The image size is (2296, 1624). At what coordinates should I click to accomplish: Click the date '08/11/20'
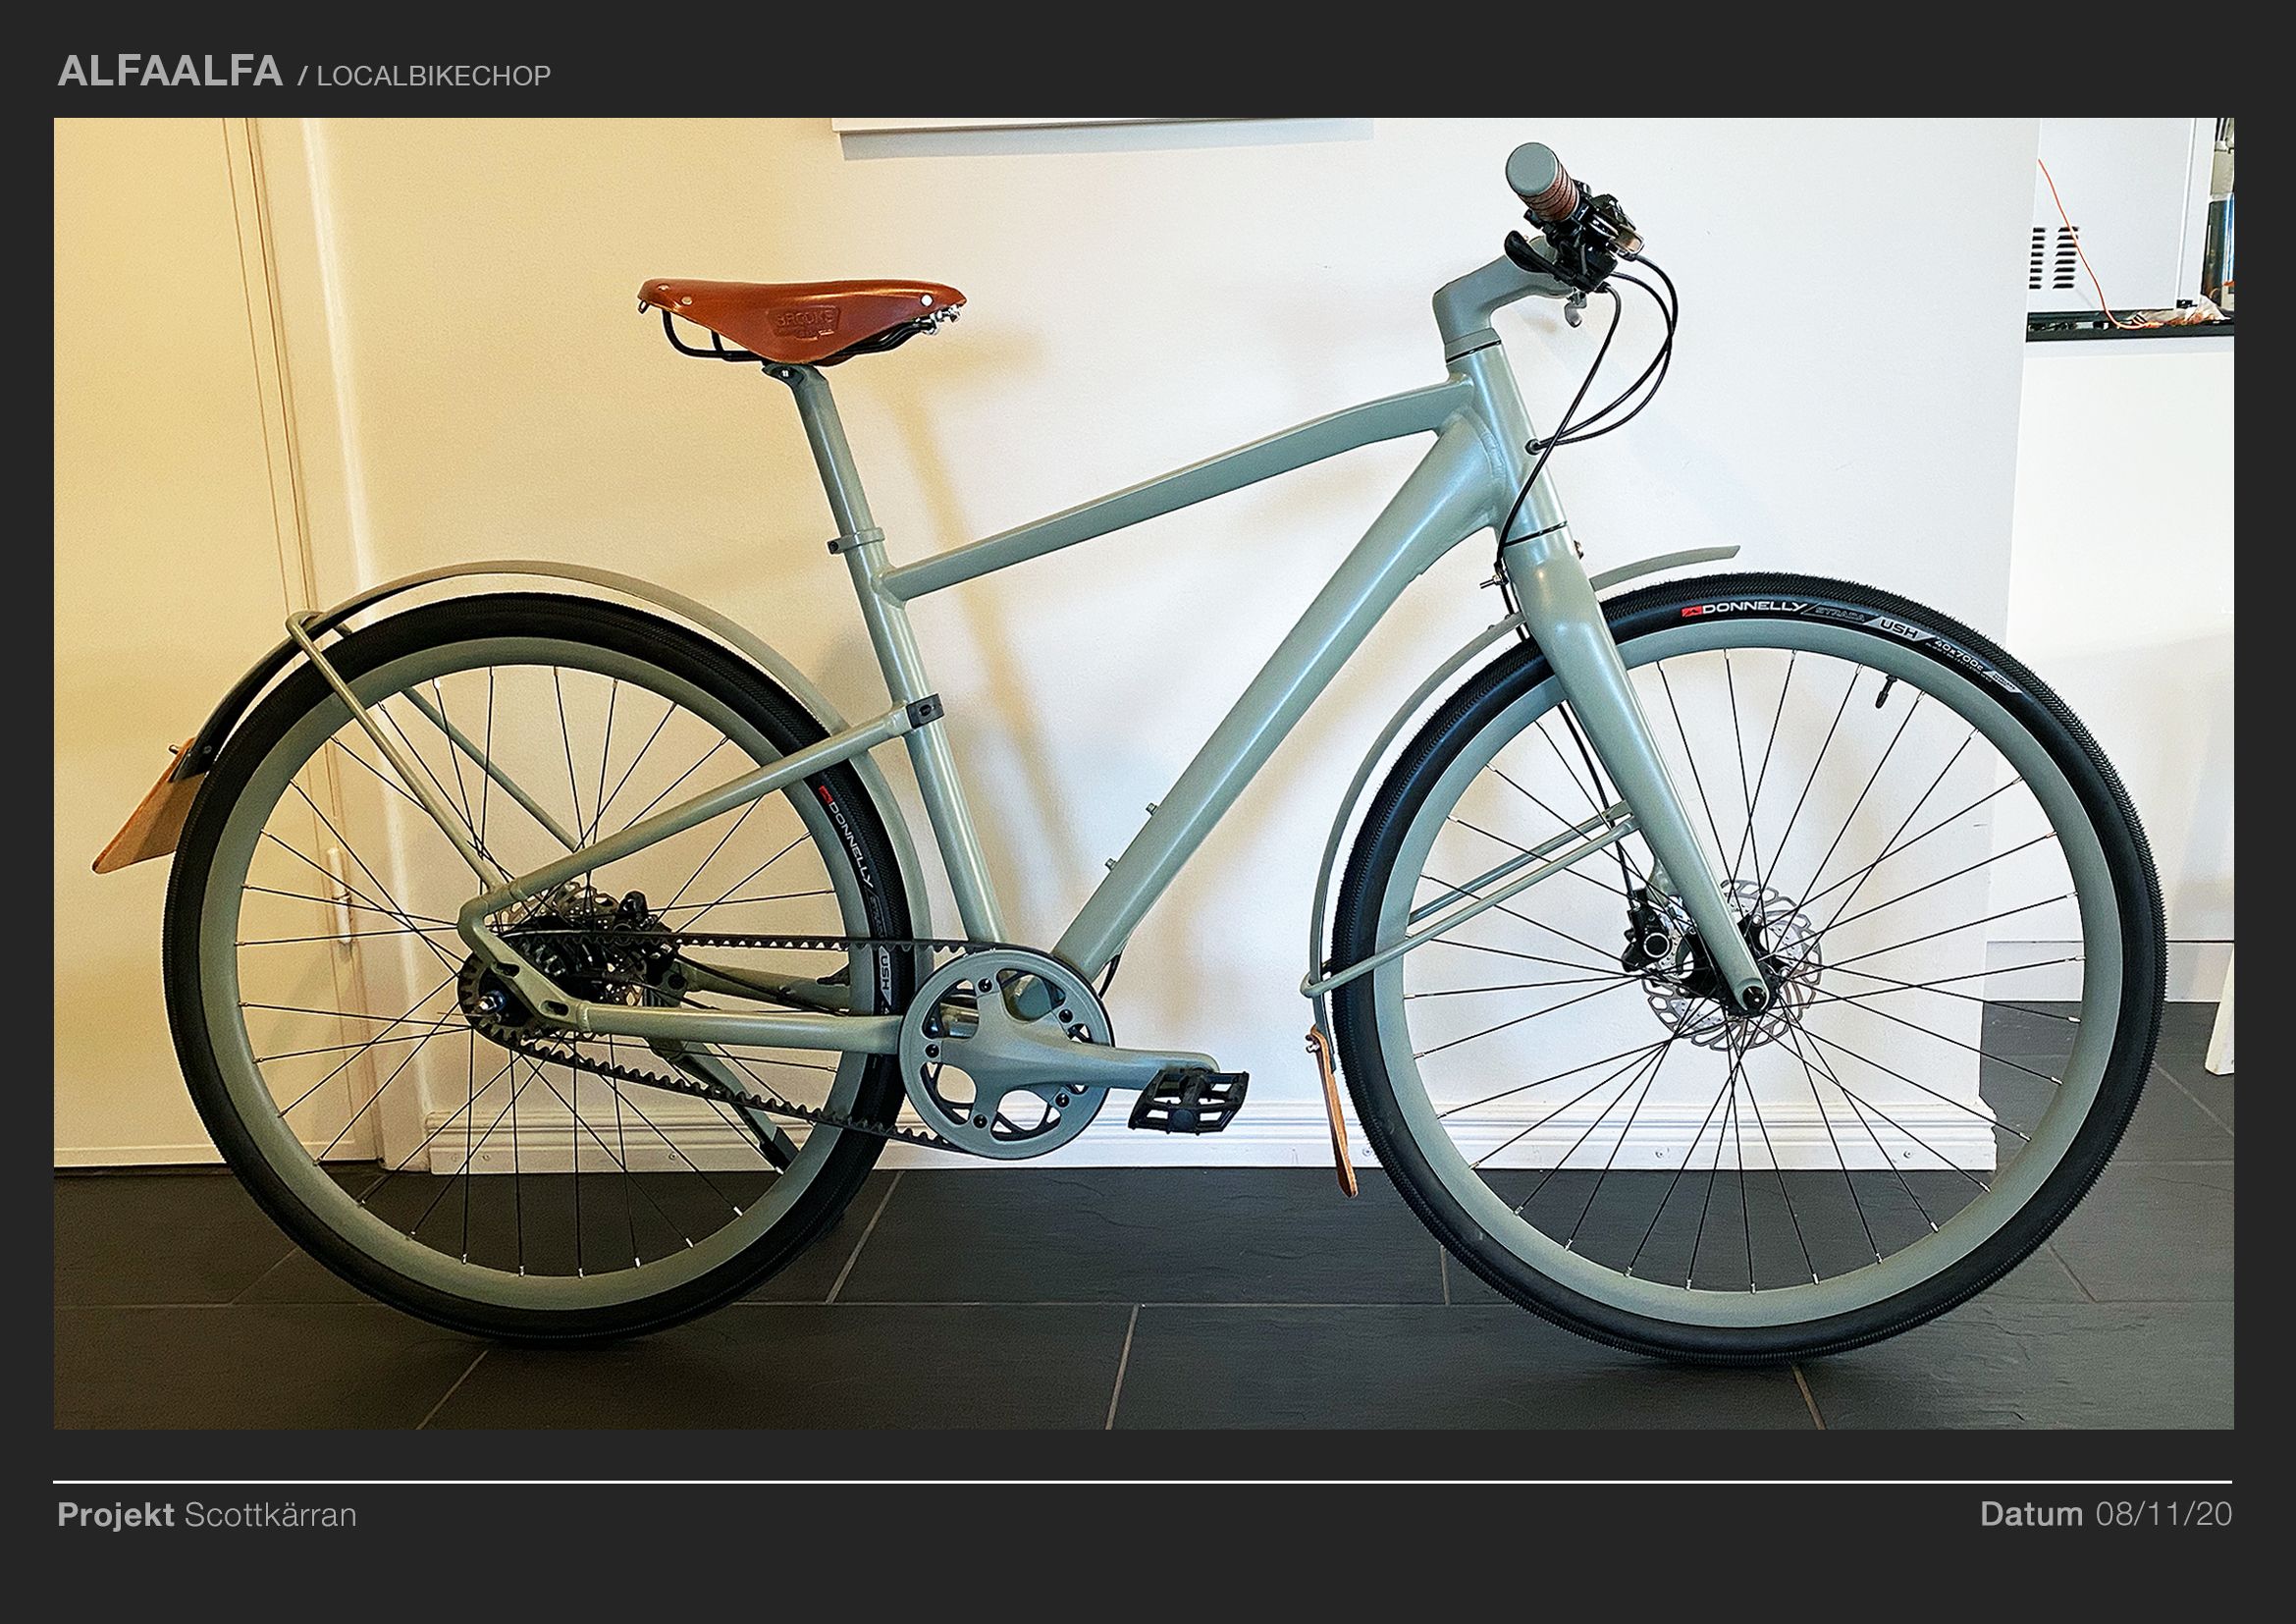coord(2164,1514)
